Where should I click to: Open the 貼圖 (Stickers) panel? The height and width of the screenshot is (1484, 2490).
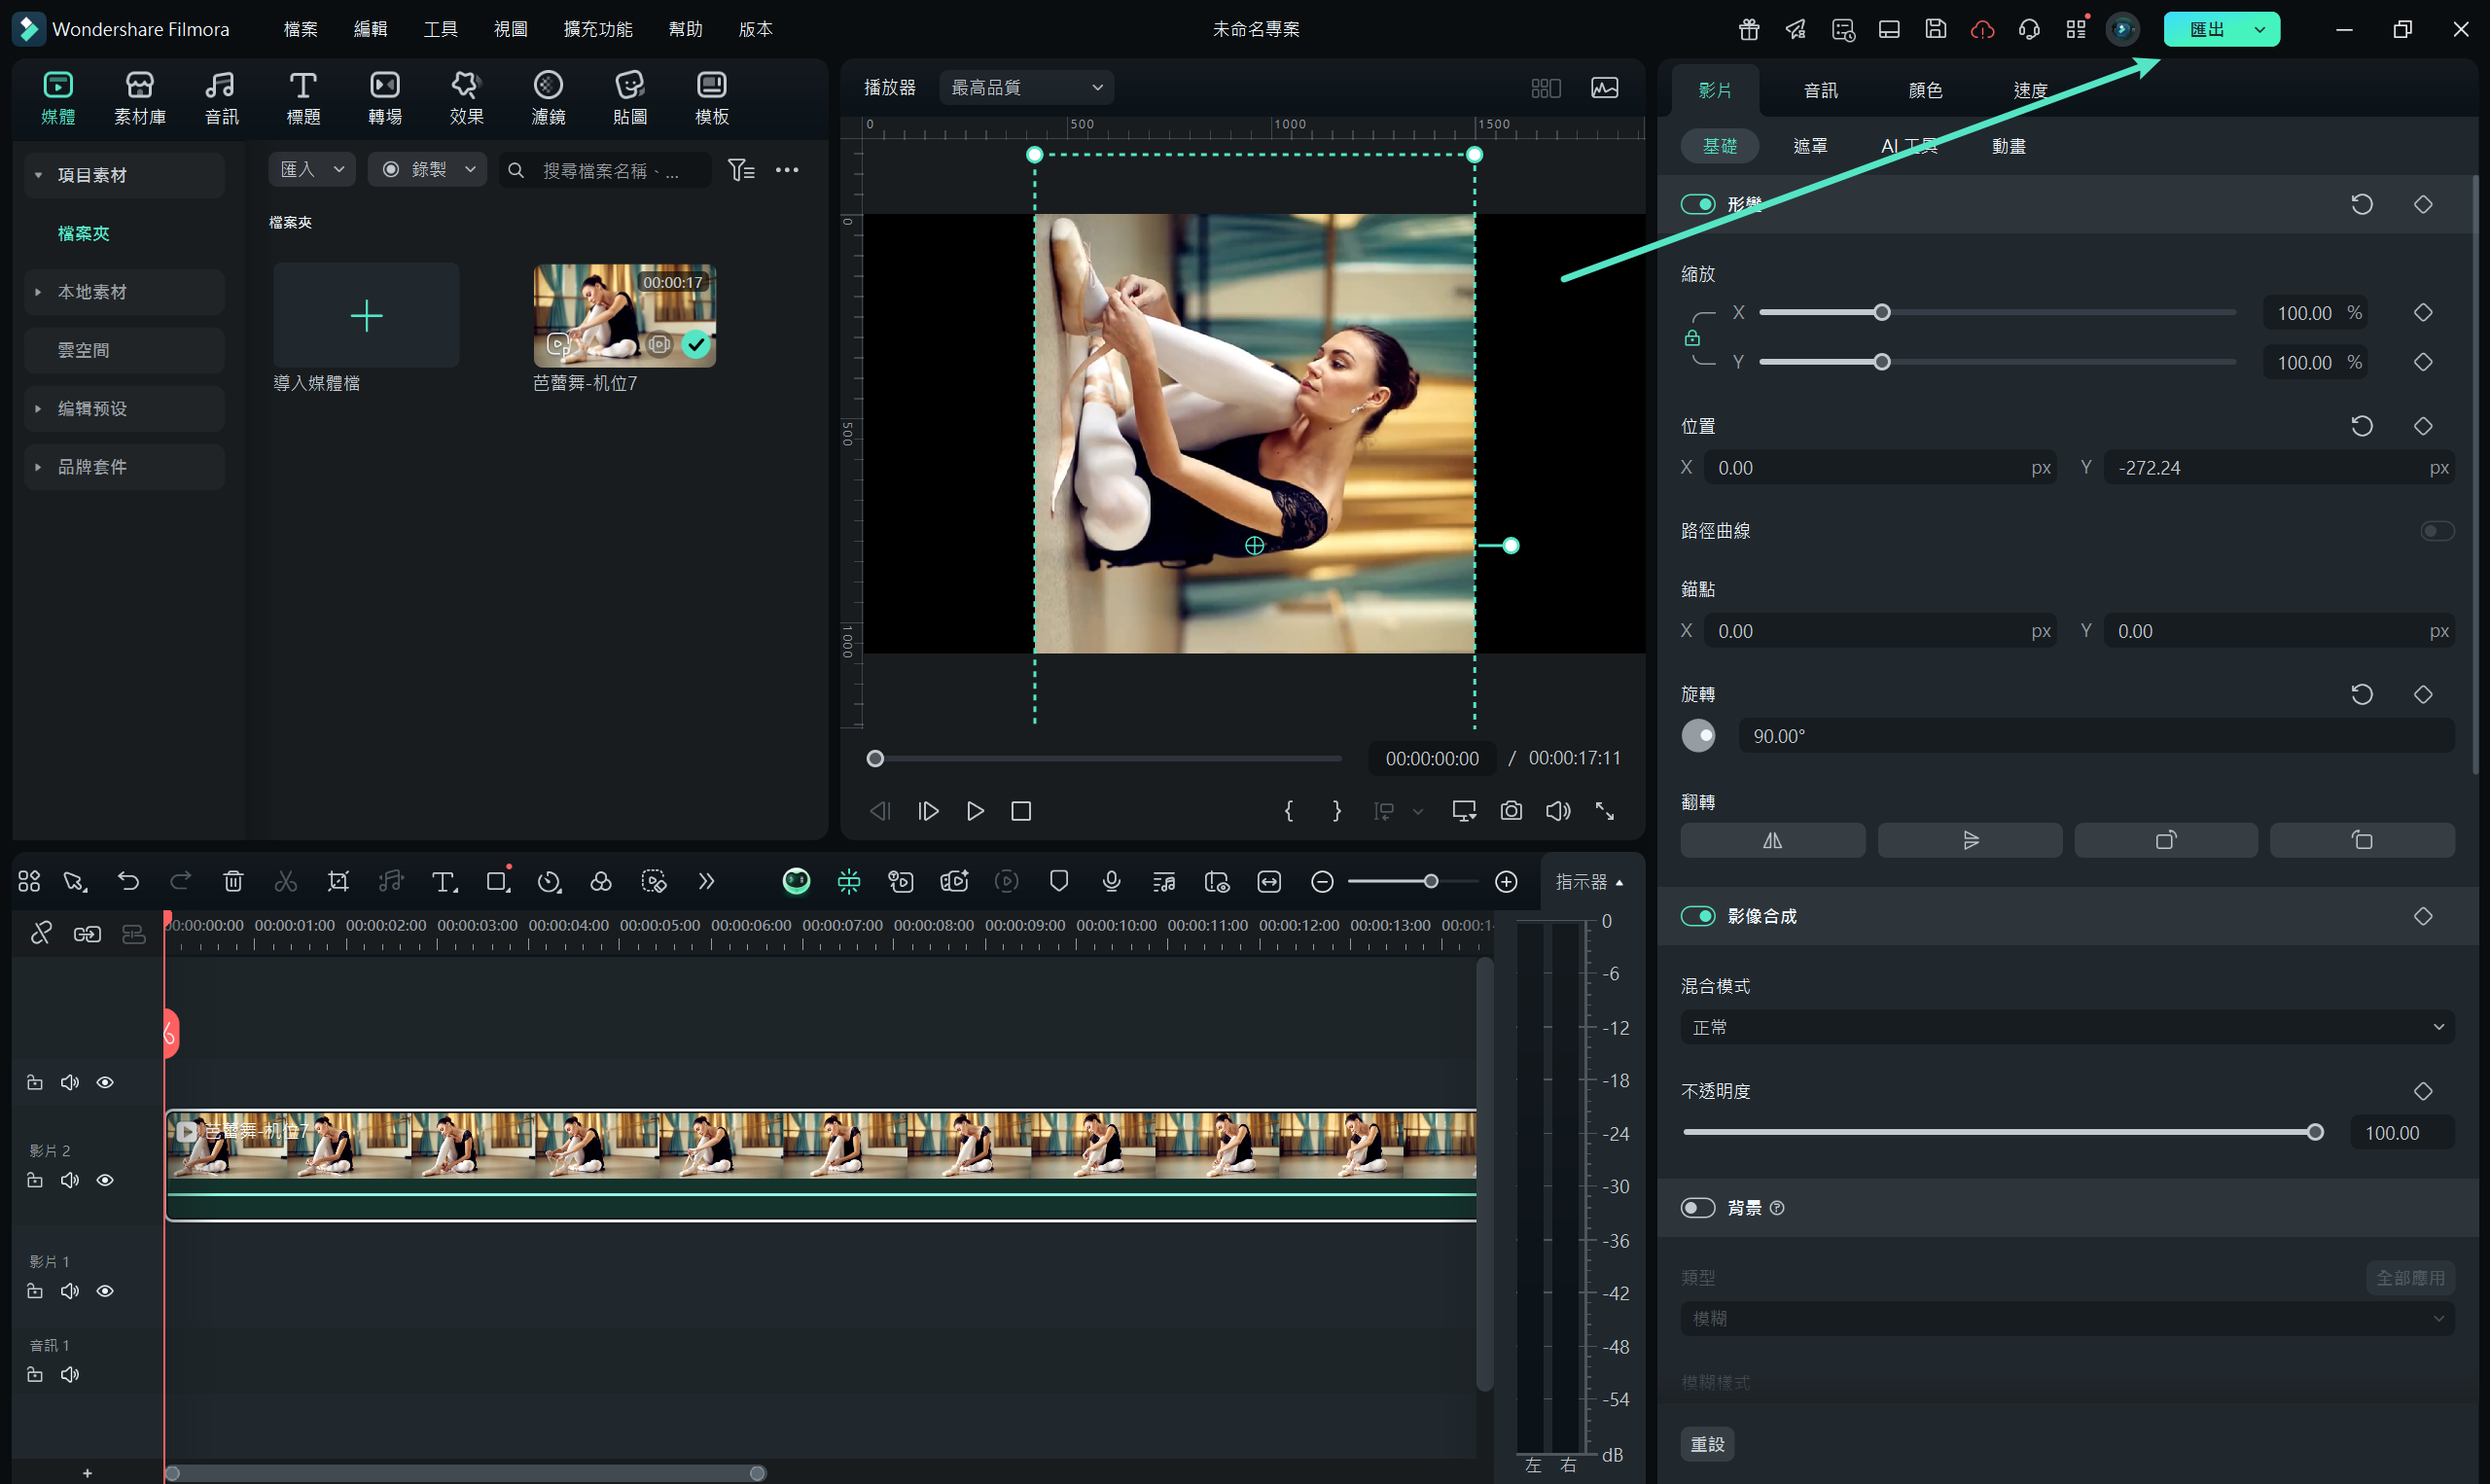tap(630, 95)
